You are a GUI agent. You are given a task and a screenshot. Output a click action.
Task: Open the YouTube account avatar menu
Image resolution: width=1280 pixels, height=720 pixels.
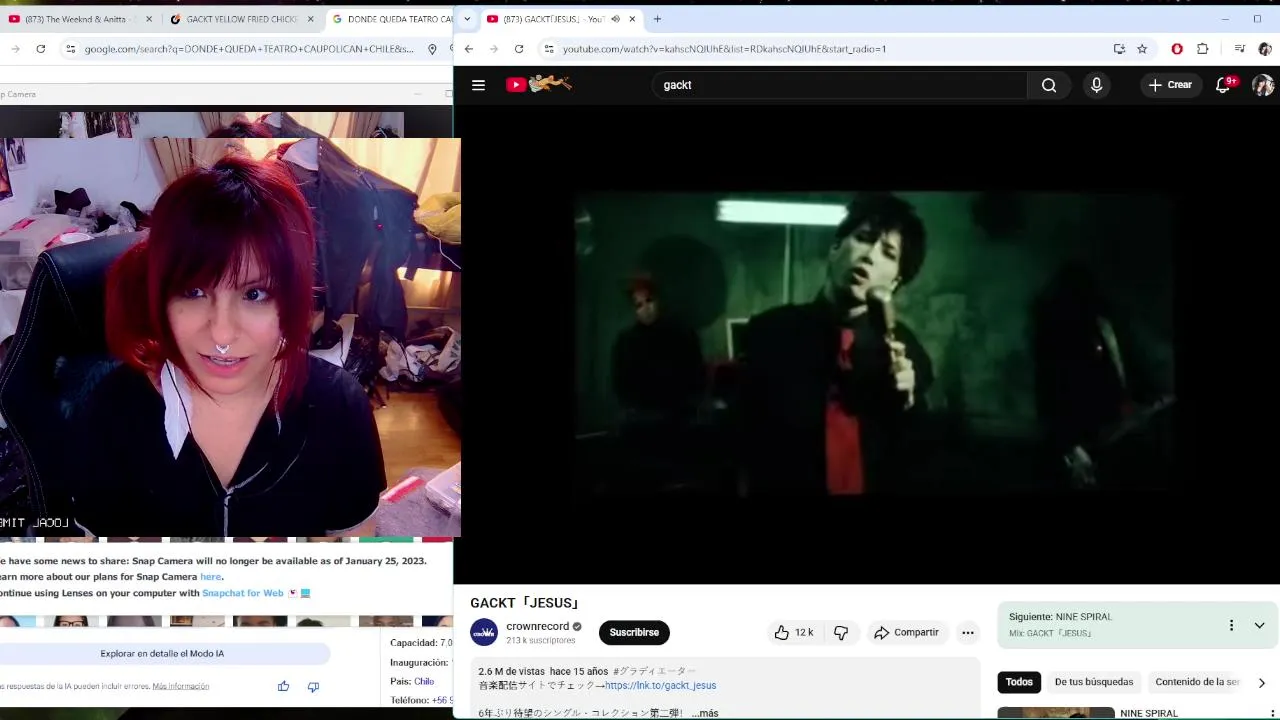(1263, 85)
